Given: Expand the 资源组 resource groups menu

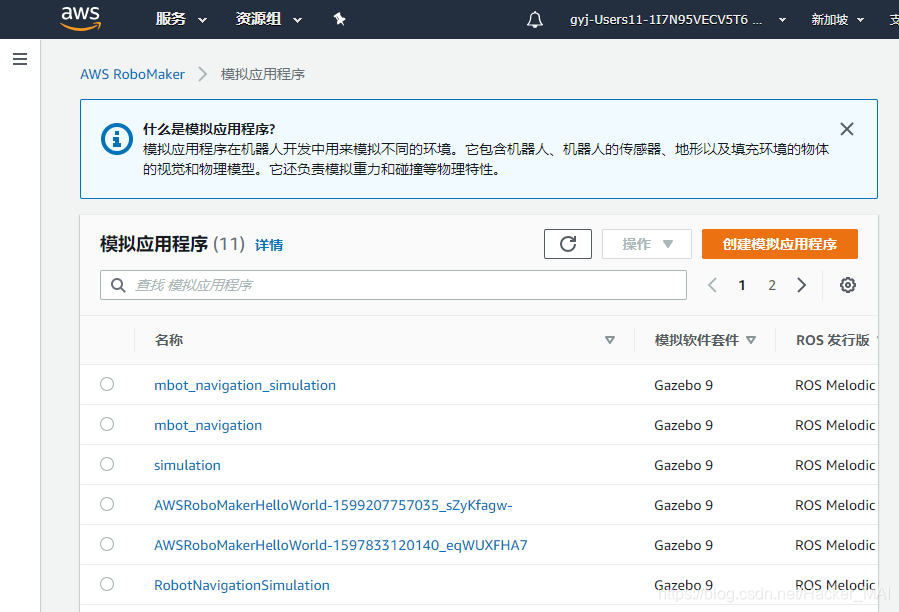Looking at the screenshot, I should 268,20.
